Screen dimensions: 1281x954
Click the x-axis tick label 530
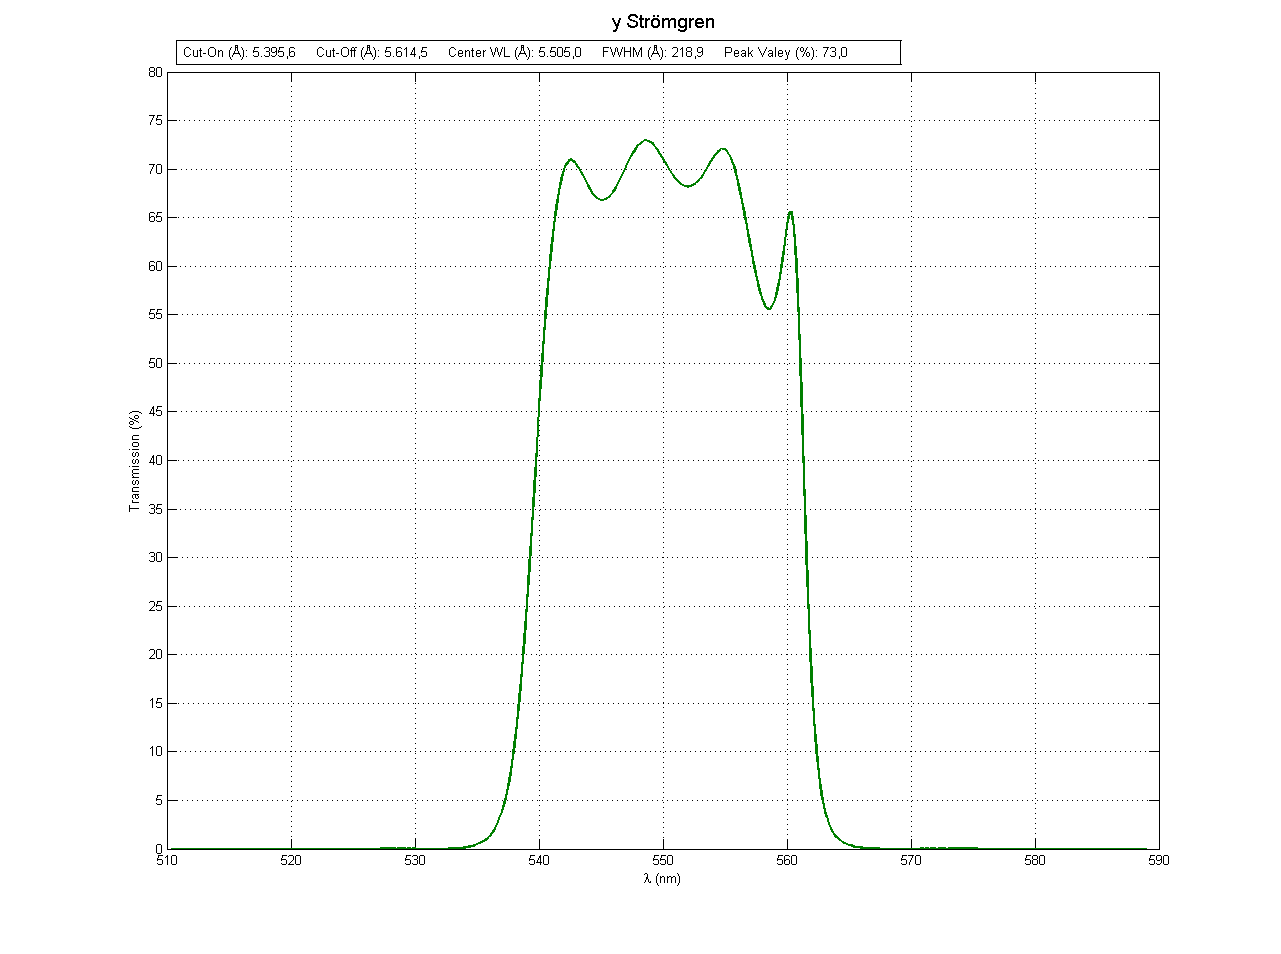[415, 860]
